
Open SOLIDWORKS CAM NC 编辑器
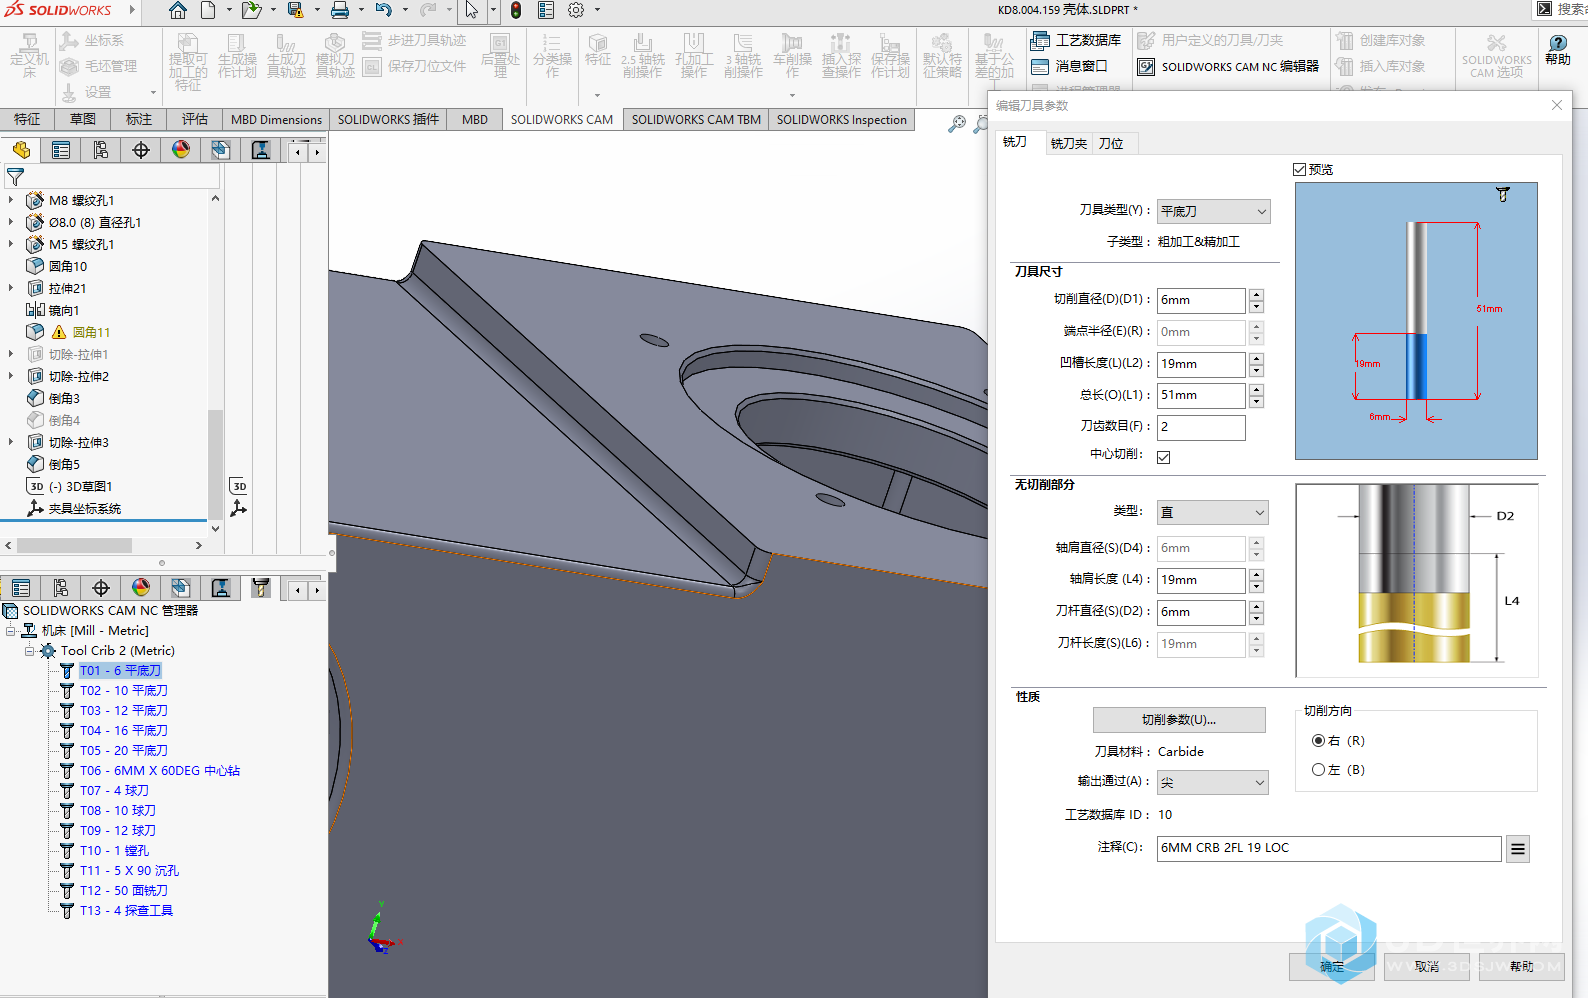[1228, 66]
